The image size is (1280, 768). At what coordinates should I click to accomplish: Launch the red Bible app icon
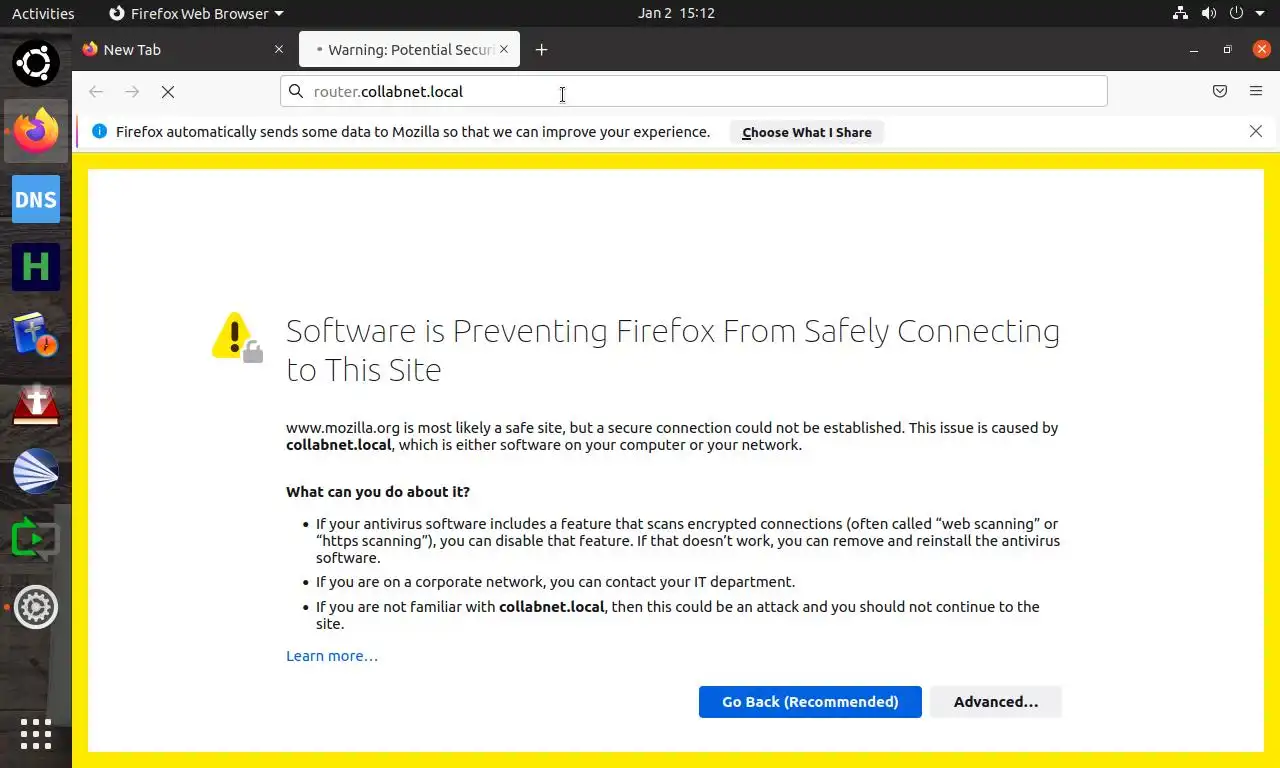tap(36, 403)
